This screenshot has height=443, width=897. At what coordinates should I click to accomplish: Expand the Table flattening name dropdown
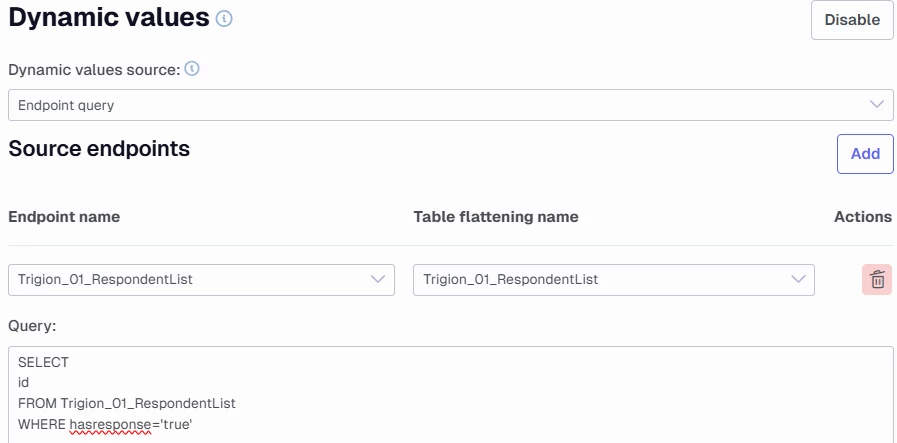coord(612,280)
